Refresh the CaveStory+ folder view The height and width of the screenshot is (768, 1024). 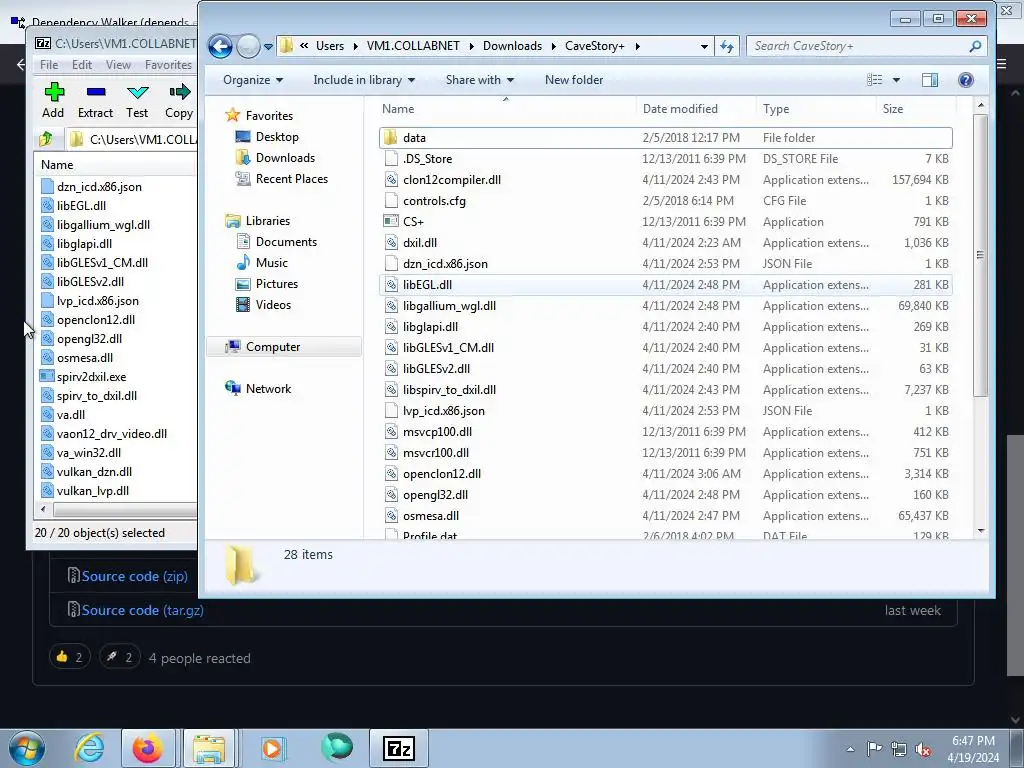point(727,46)
